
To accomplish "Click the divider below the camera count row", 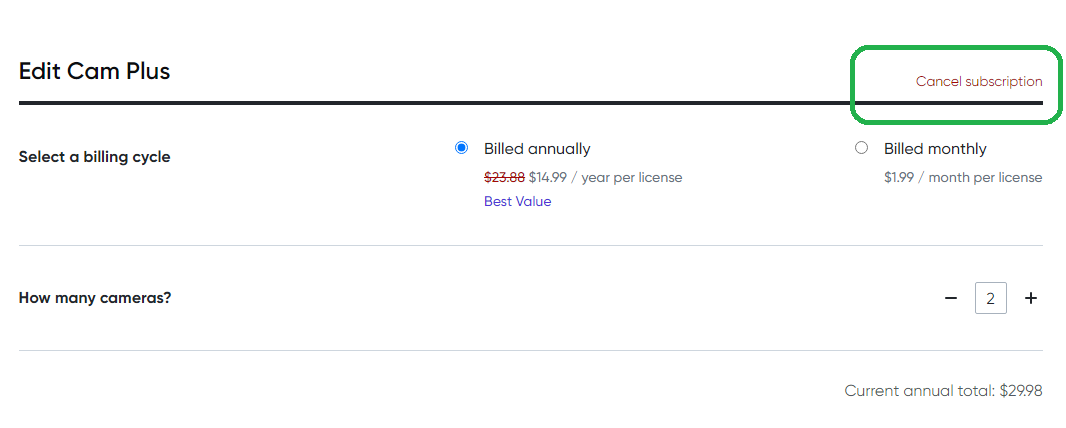I will tap(530, 350).
